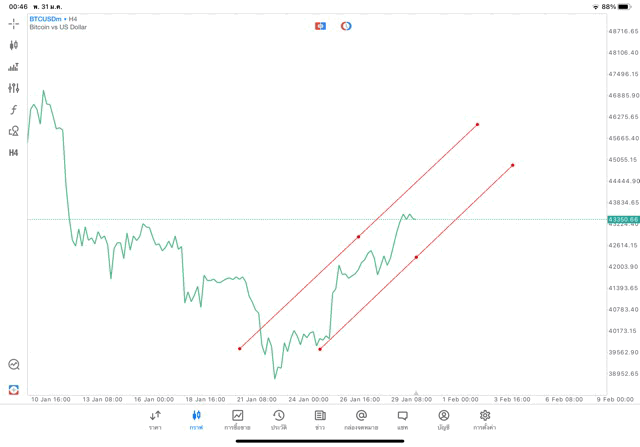640x447 pixels.
Task: Switch to the การซื้อขาย trade tab
Action: pyautogui.click(x=237, y=420)
